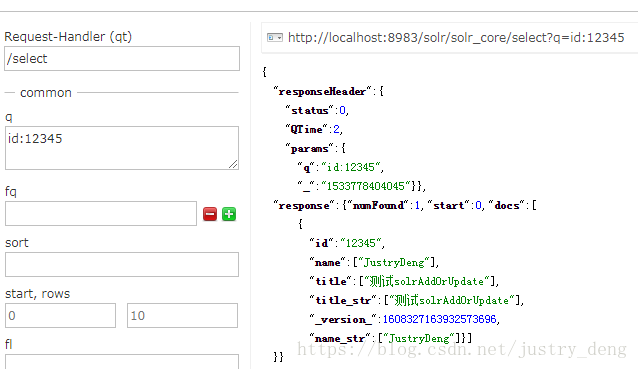The width and height of the screenshot is (638, 369).
Task: Click the params q value "id:12345"
Action: pyautogui.click(x=351, y=167)
